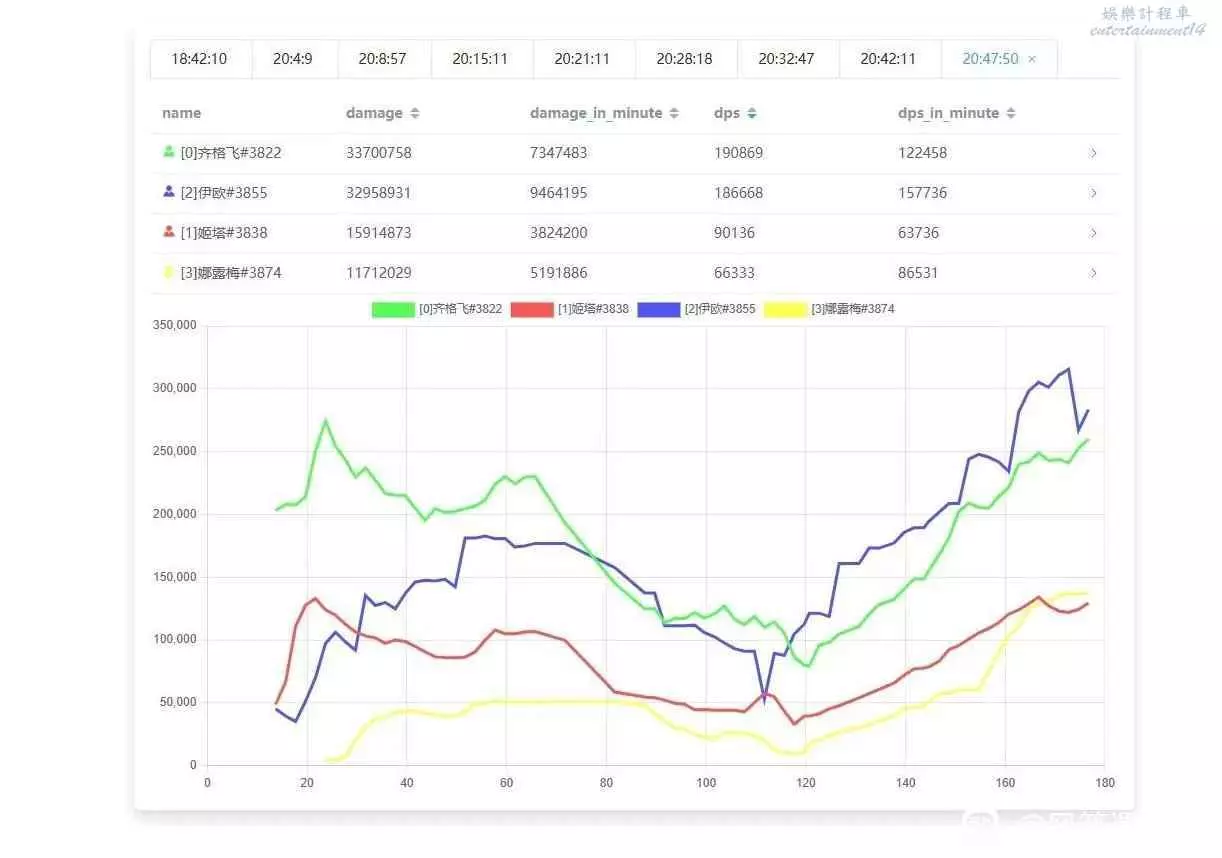Expand row details for 齐格飞#3822
The height and width of the screenshot is (858, 1222).
coord(1093,153)
